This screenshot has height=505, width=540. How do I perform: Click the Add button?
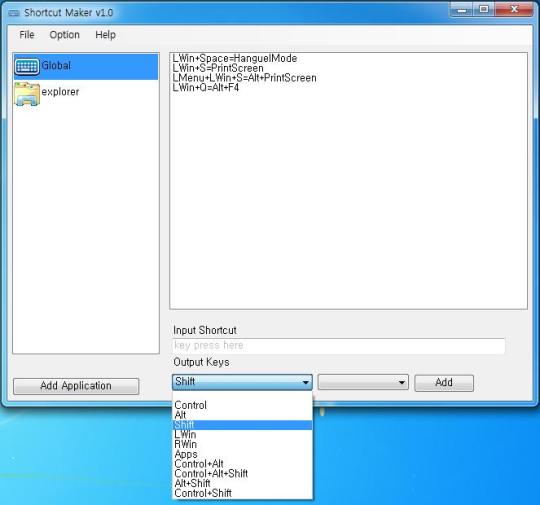[444, 383]
